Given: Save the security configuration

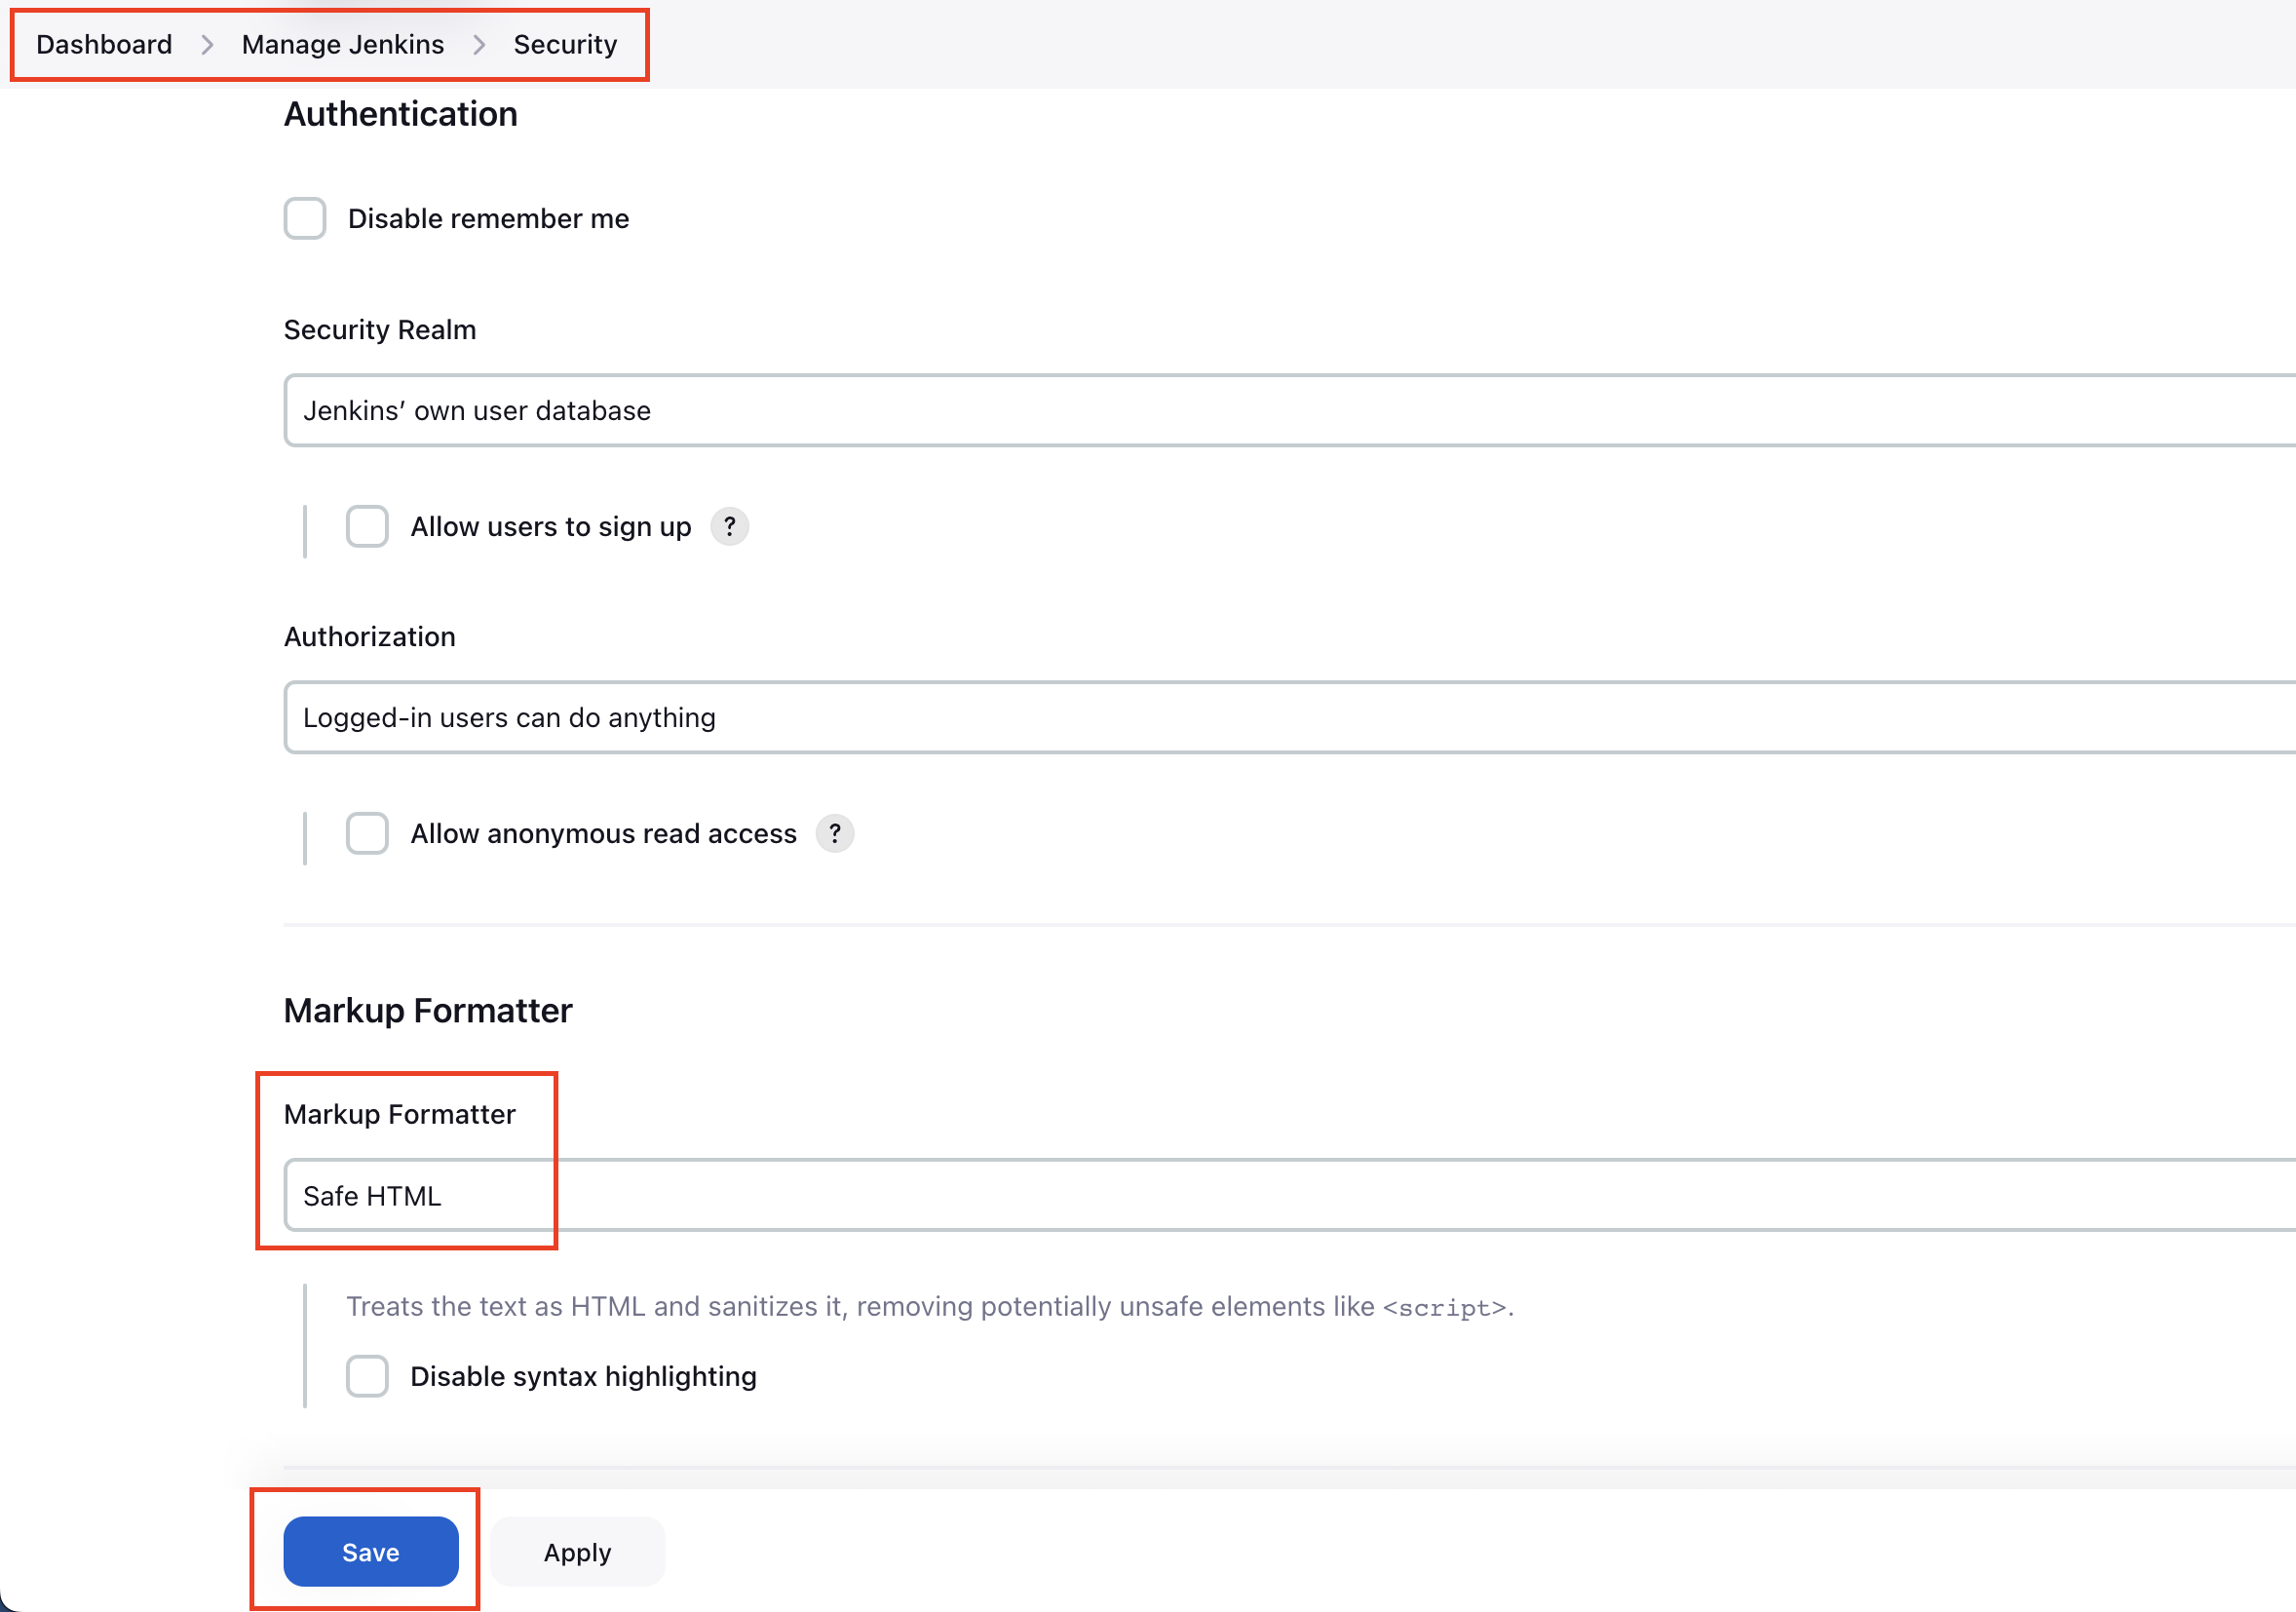Looking at the screenshot, I should [x=370, y=1551].
